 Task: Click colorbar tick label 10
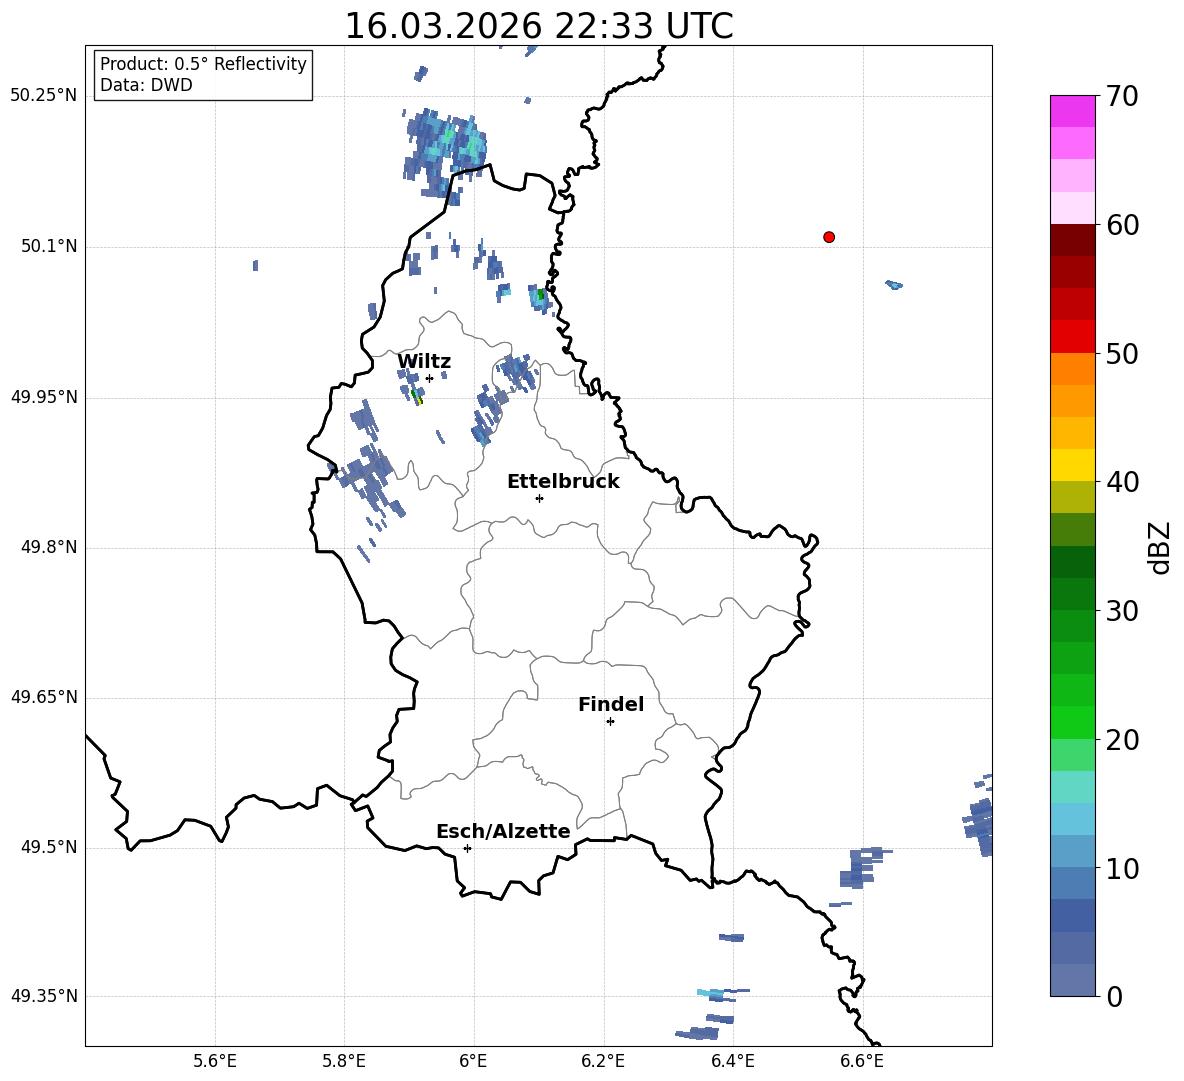[x=1122, y=868]
